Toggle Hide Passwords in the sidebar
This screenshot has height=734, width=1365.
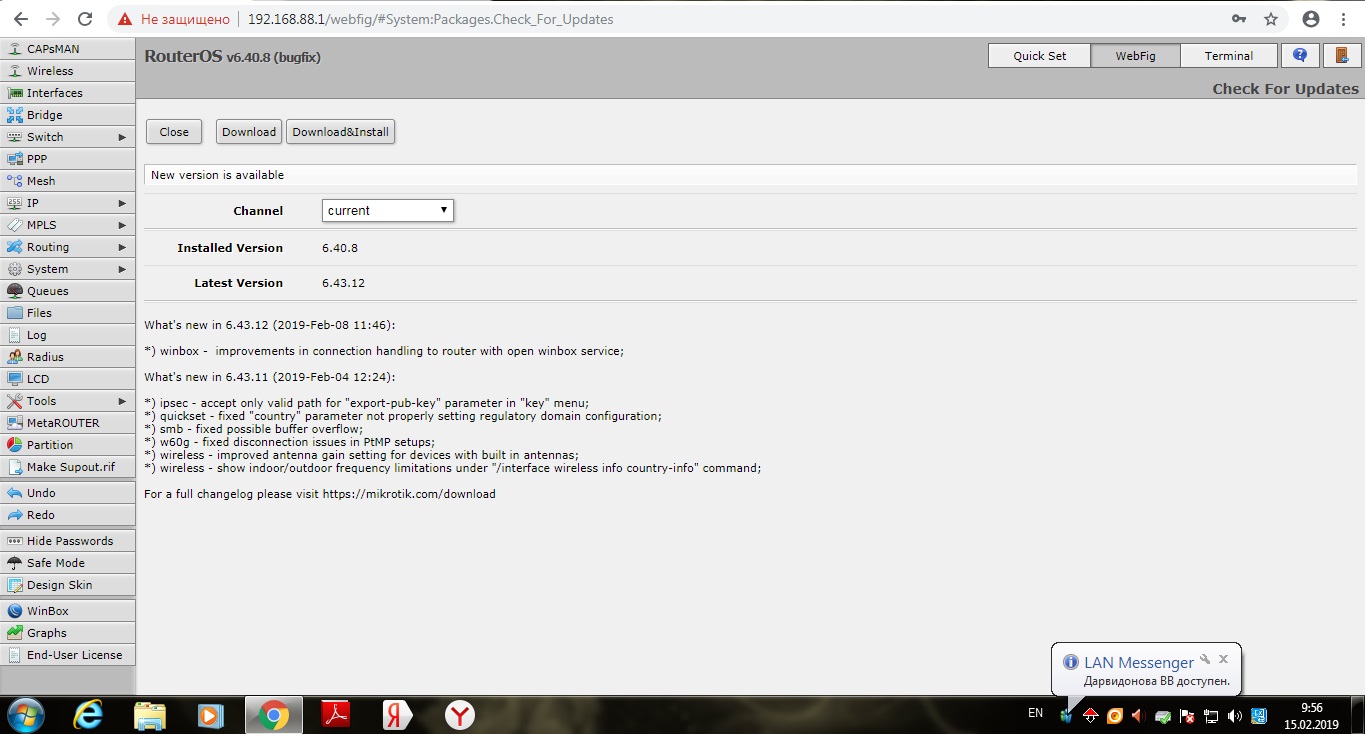(x=68, y=541)
